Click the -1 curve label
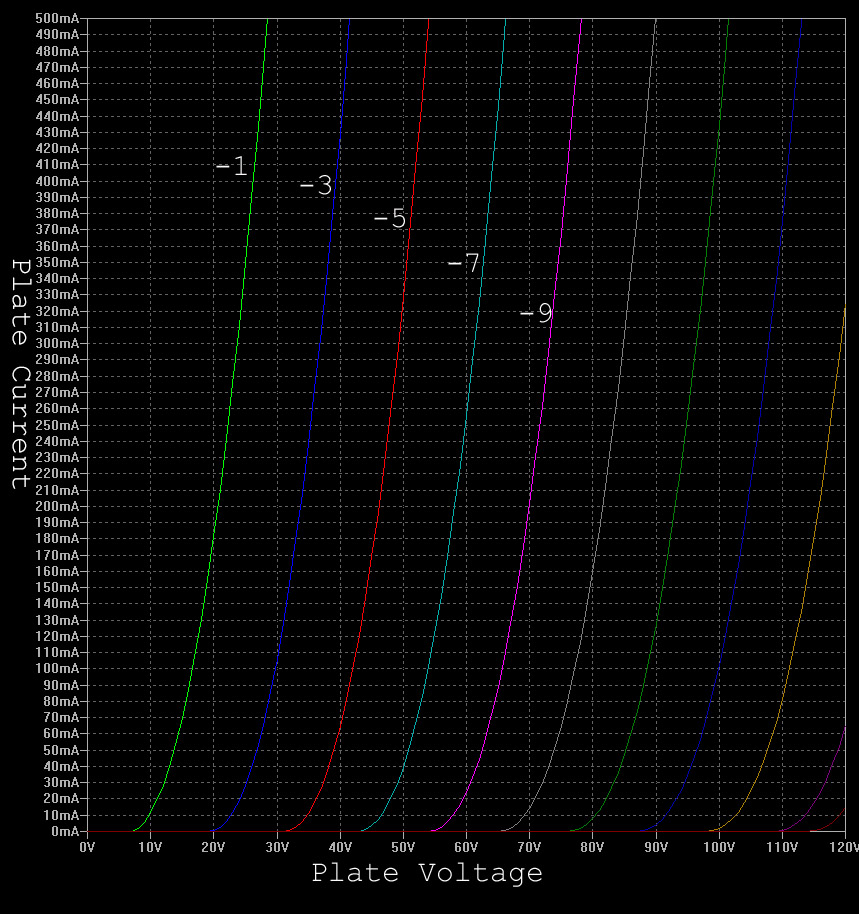This screenshot has height=914, width=859. tap(232, 167)
